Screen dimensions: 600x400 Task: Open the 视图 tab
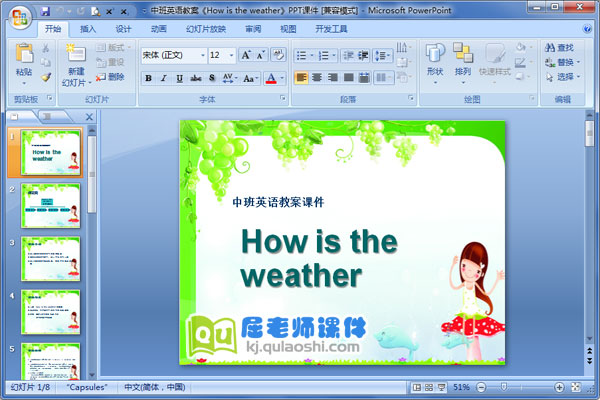point(288,29)
